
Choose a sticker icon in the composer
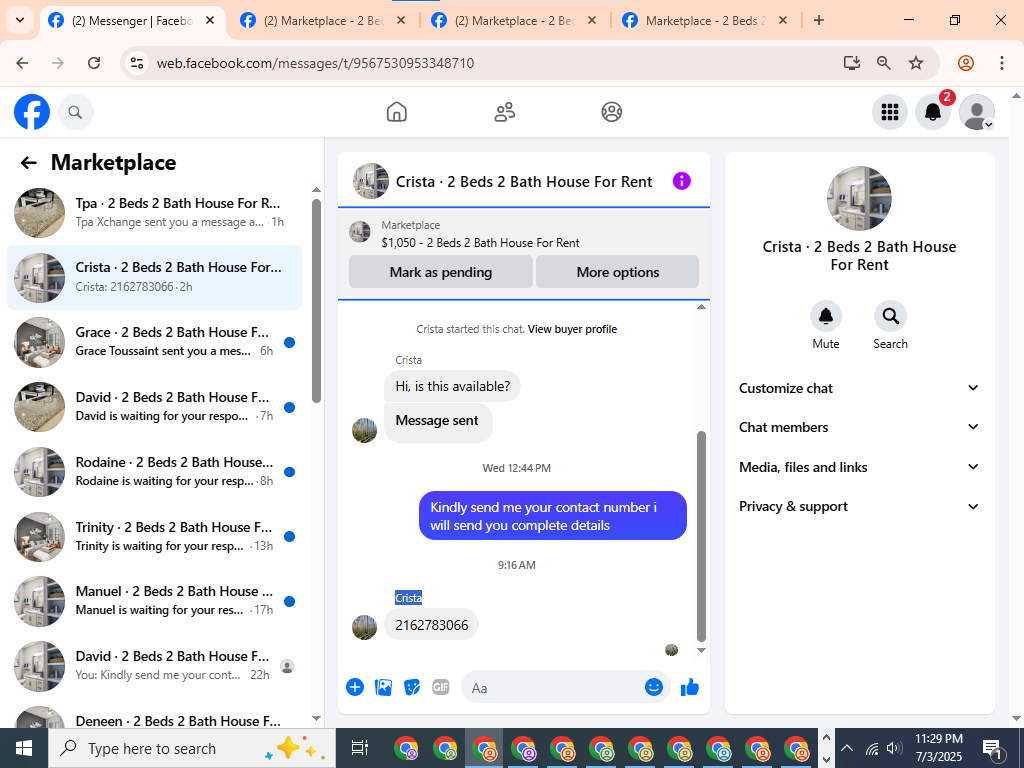(x=412, y=687)
